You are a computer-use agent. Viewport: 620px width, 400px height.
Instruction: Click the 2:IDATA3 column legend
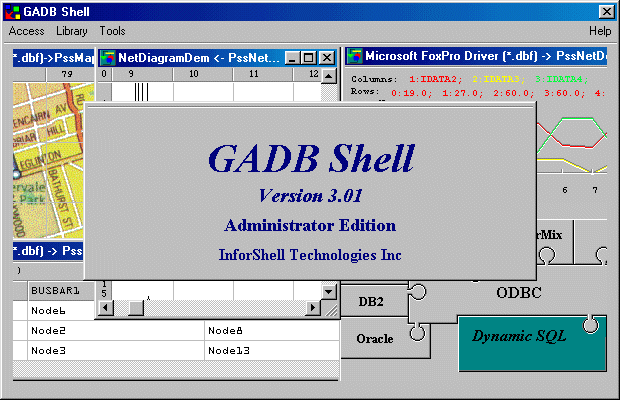498,79
